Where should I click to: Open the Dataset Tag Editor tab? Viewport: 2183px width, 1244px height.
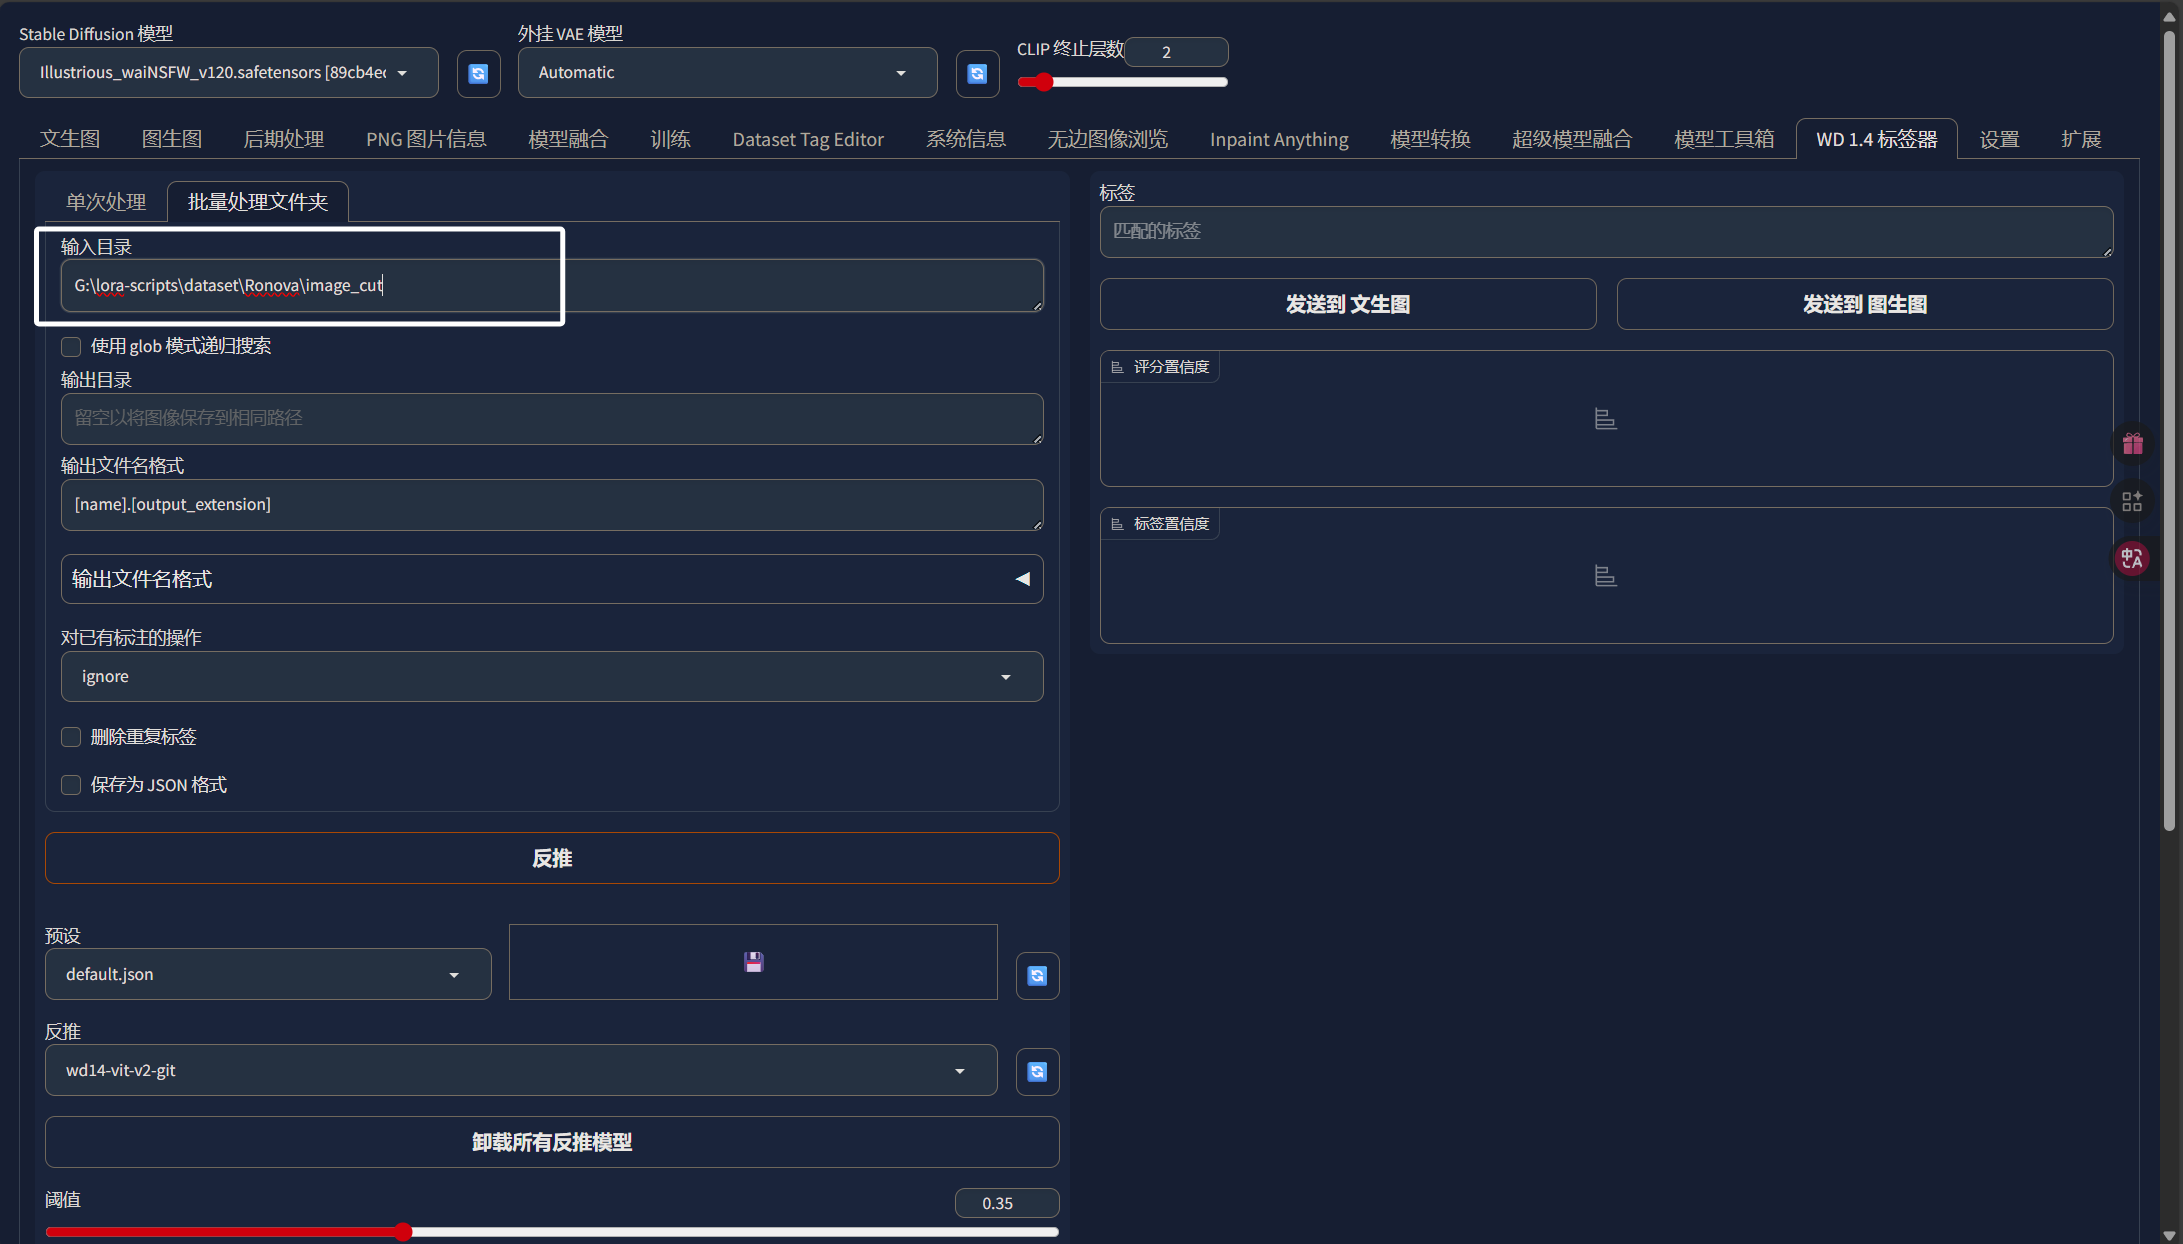808,139
